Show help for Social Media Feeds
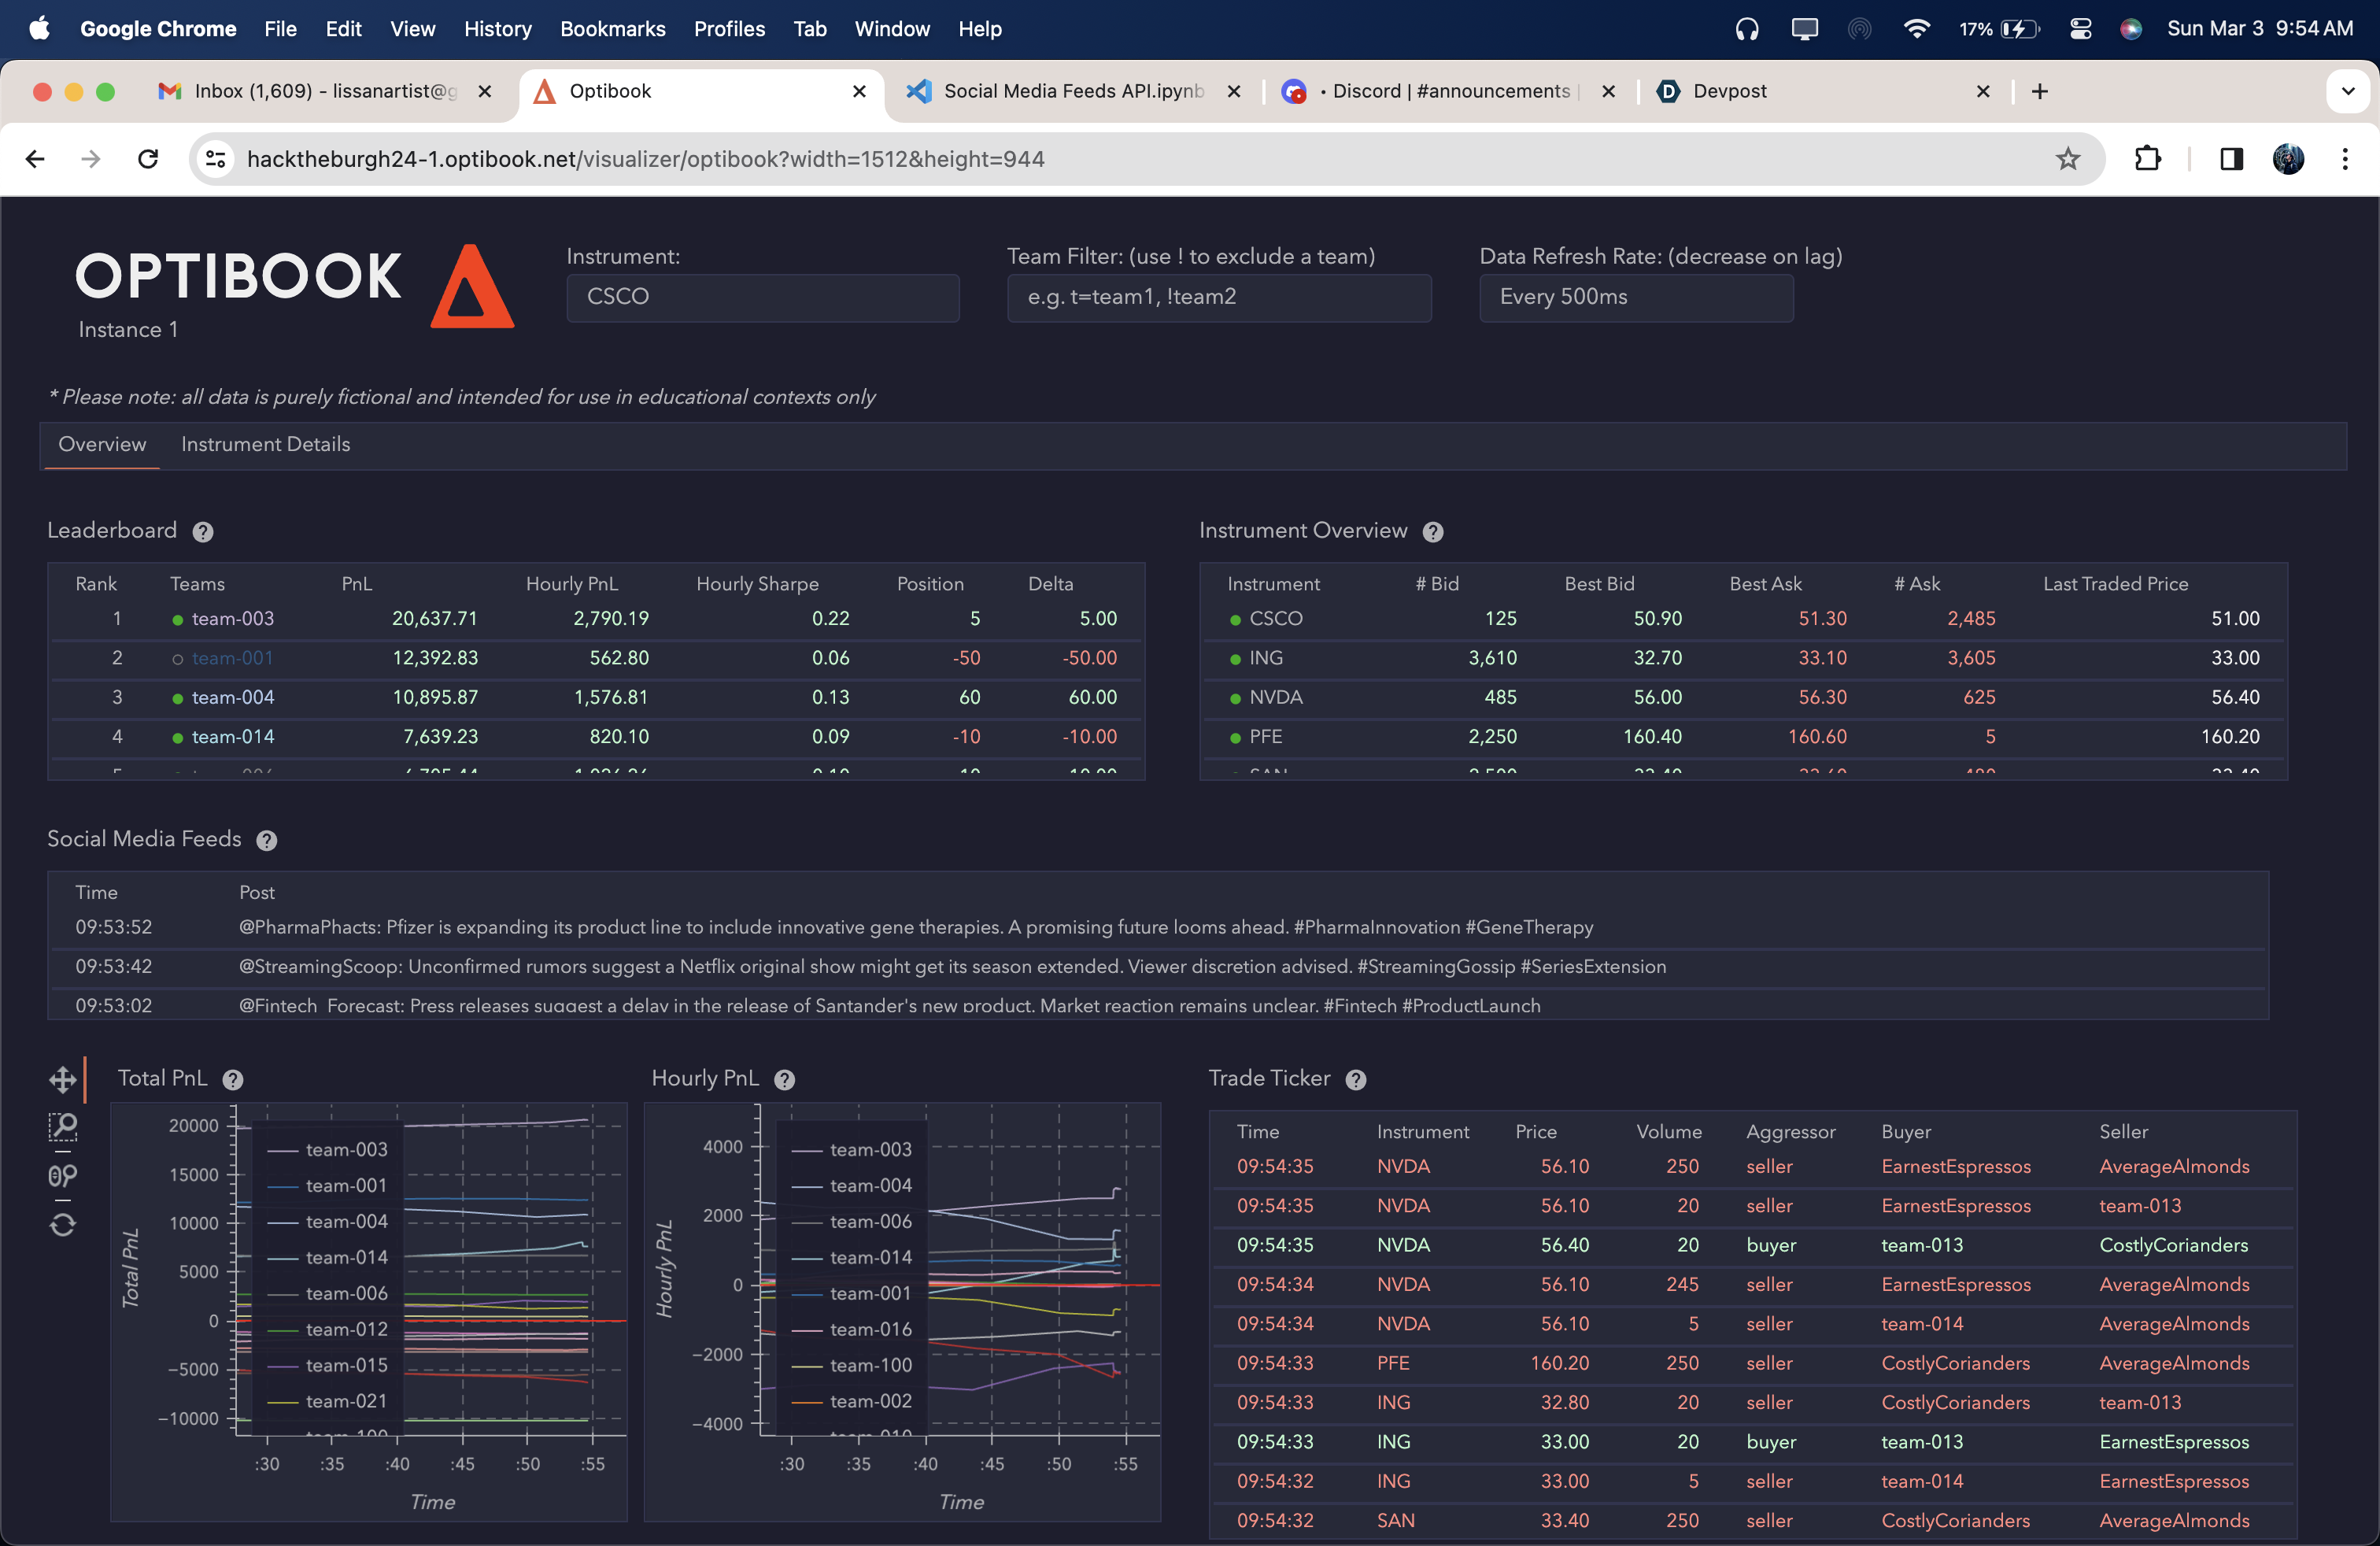 point(266,840)
